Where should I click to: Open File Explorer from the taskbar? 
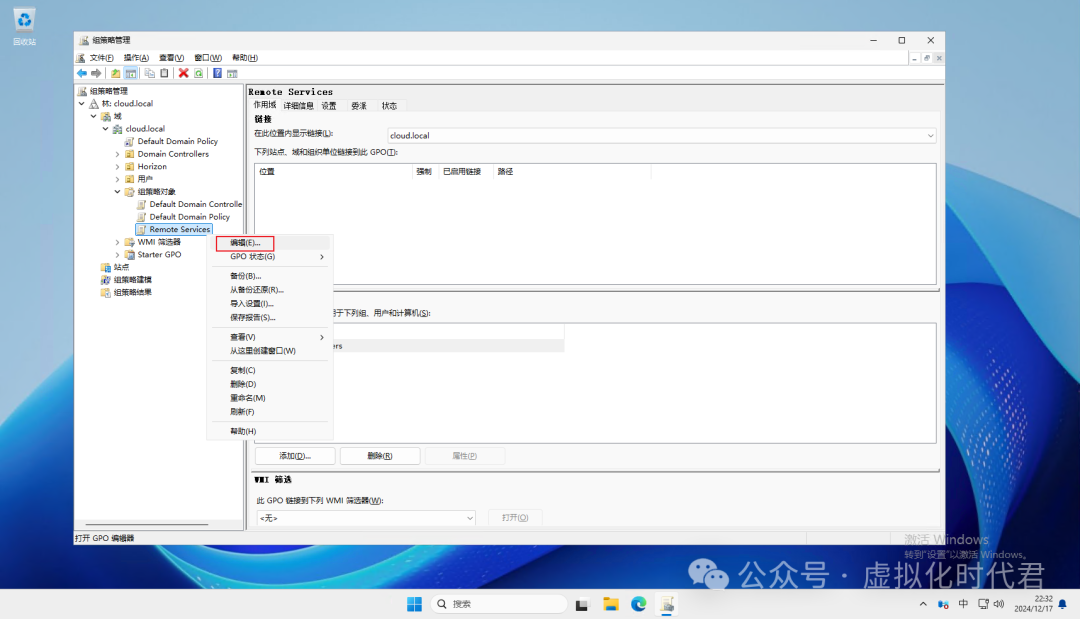[x=610, y=604]
